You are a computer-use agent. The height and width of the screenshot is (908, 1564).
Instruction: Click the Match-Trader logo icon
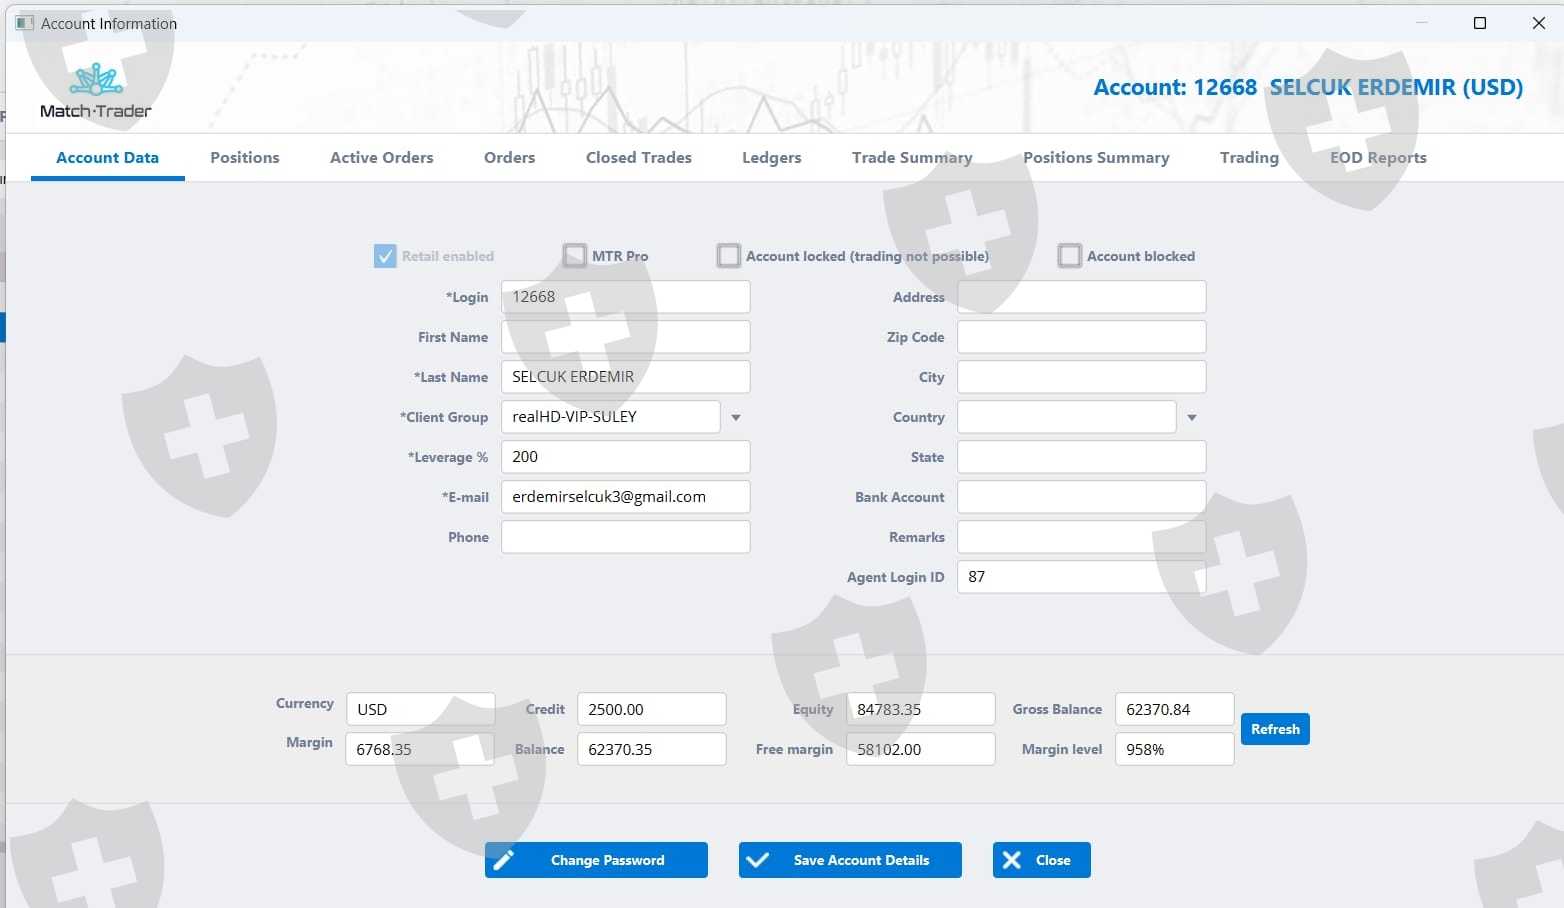[x=96, y=79]
